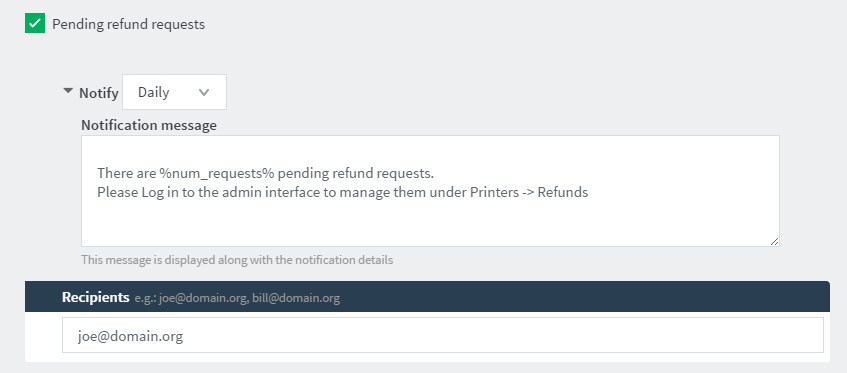This screenshot has height=373, width=847.
Task: Click the green checkmark icon
Action: 35,24
